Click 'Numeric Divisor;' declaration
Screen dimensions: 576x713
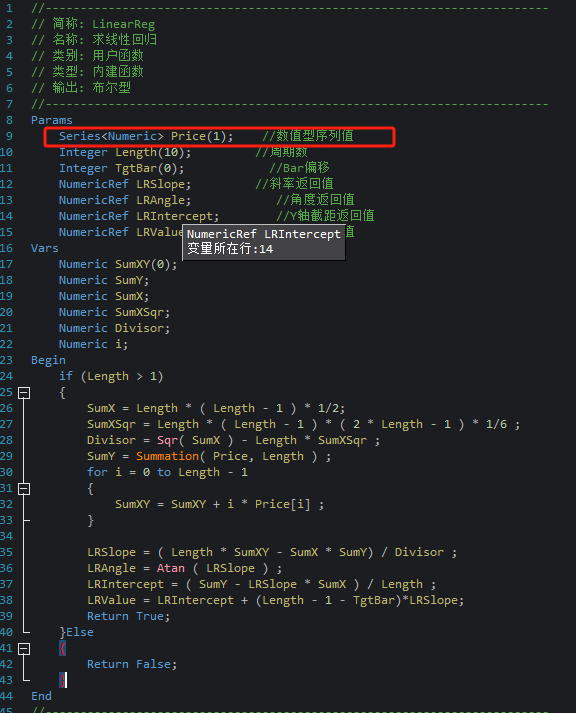pos(114,328)
